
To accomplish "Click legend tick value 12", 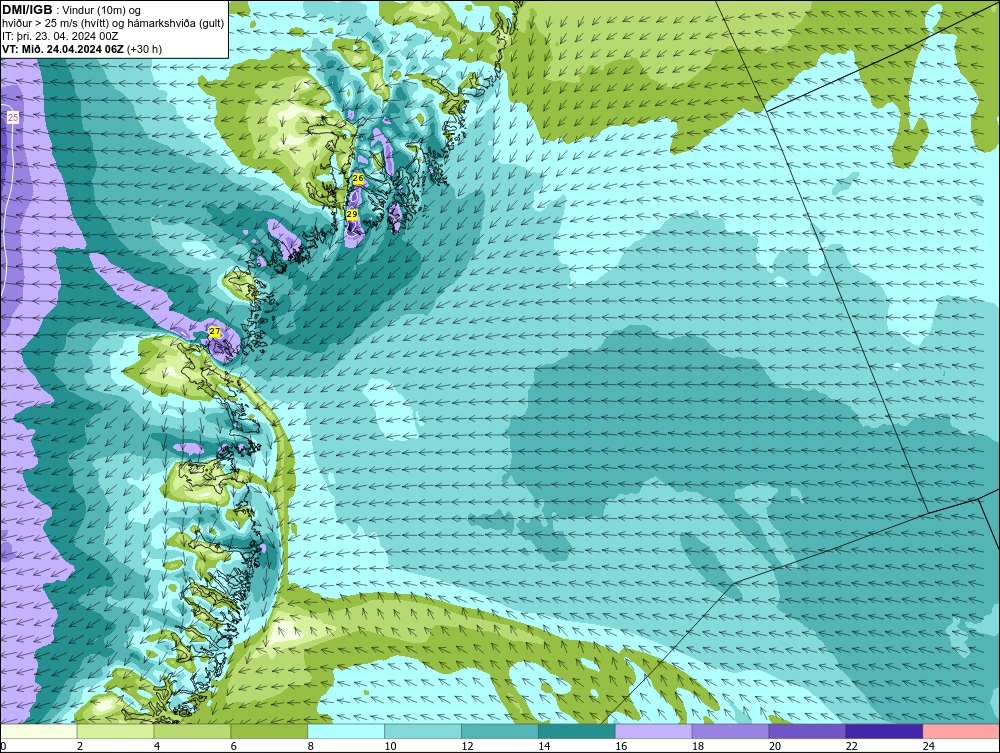I will click(467, 746).
